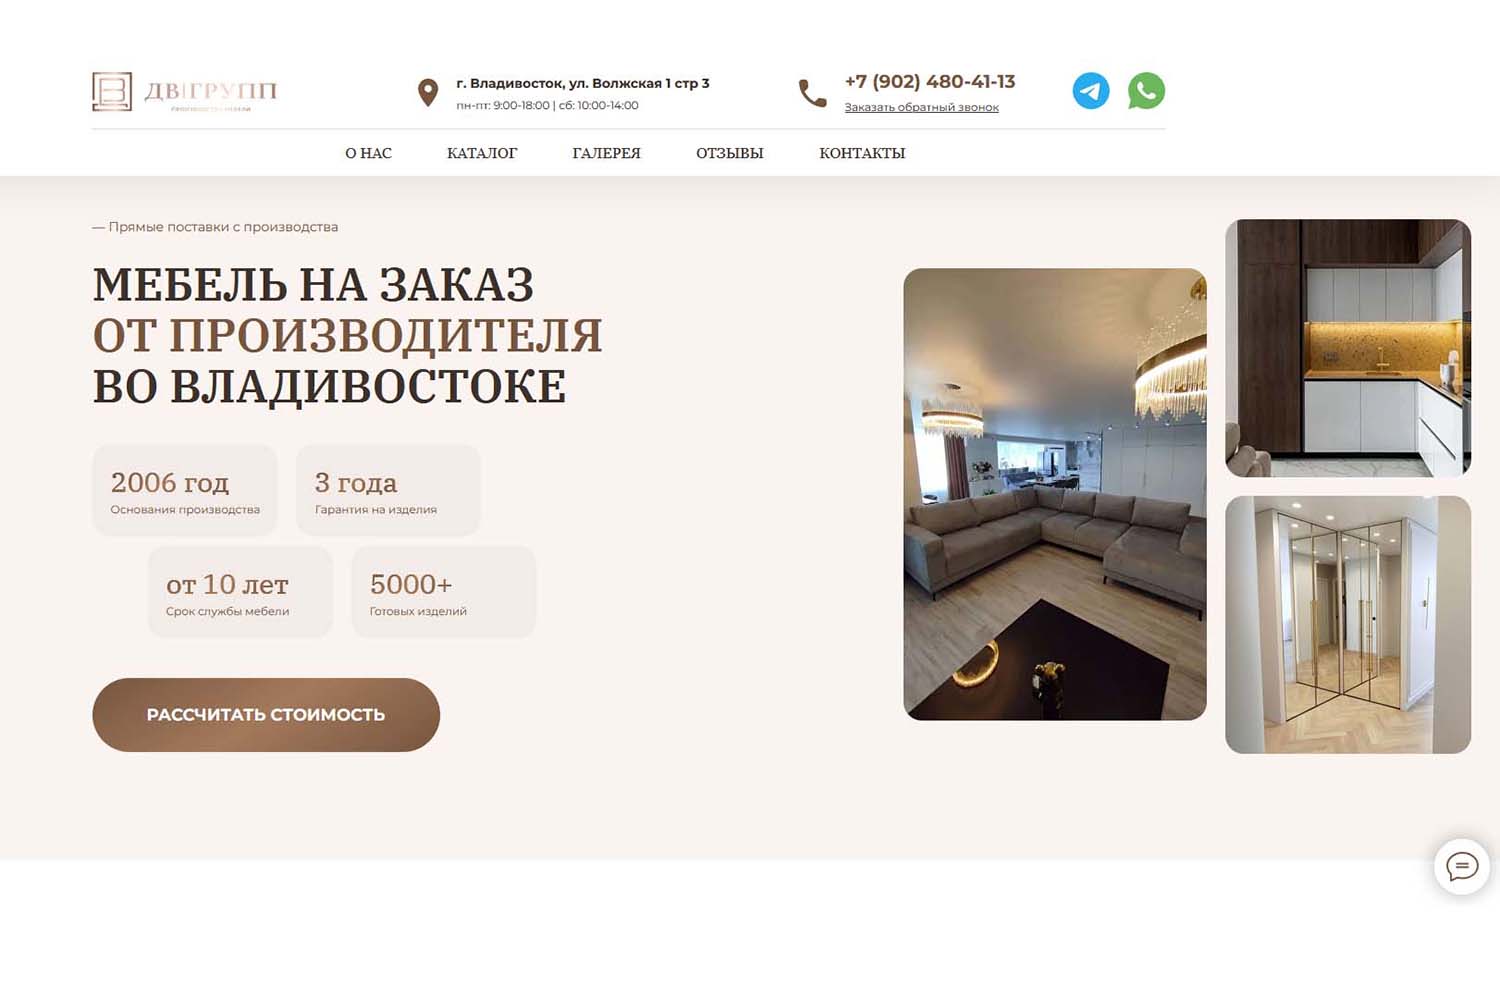The image size is (1500, 999).
Task: Navigate to ОТЗЫВЫ page
Action: click(730, 153)
